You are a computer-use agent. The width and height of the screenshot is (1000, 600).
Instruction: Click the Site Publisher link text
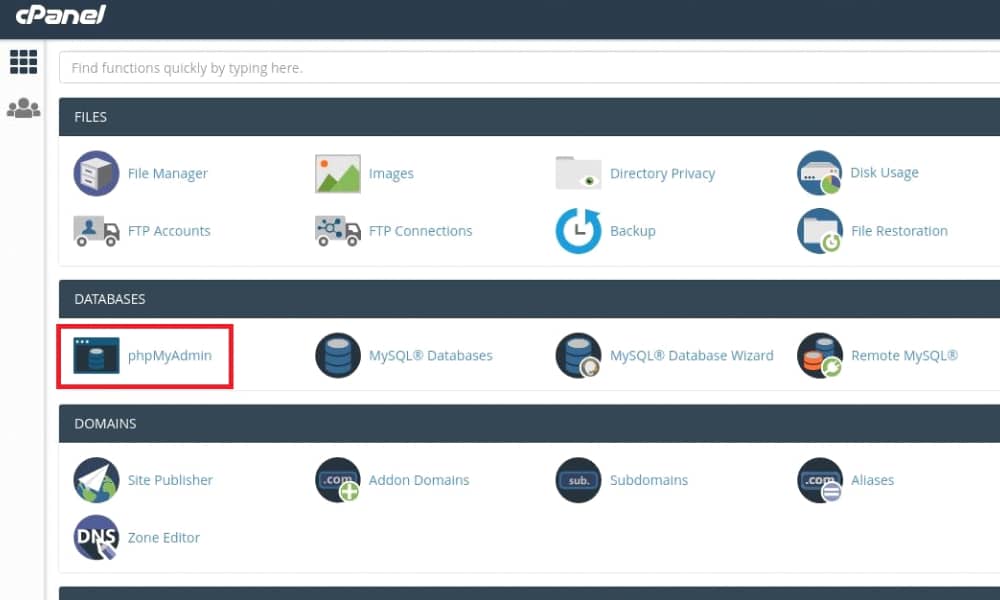click(x=170, y=480)
